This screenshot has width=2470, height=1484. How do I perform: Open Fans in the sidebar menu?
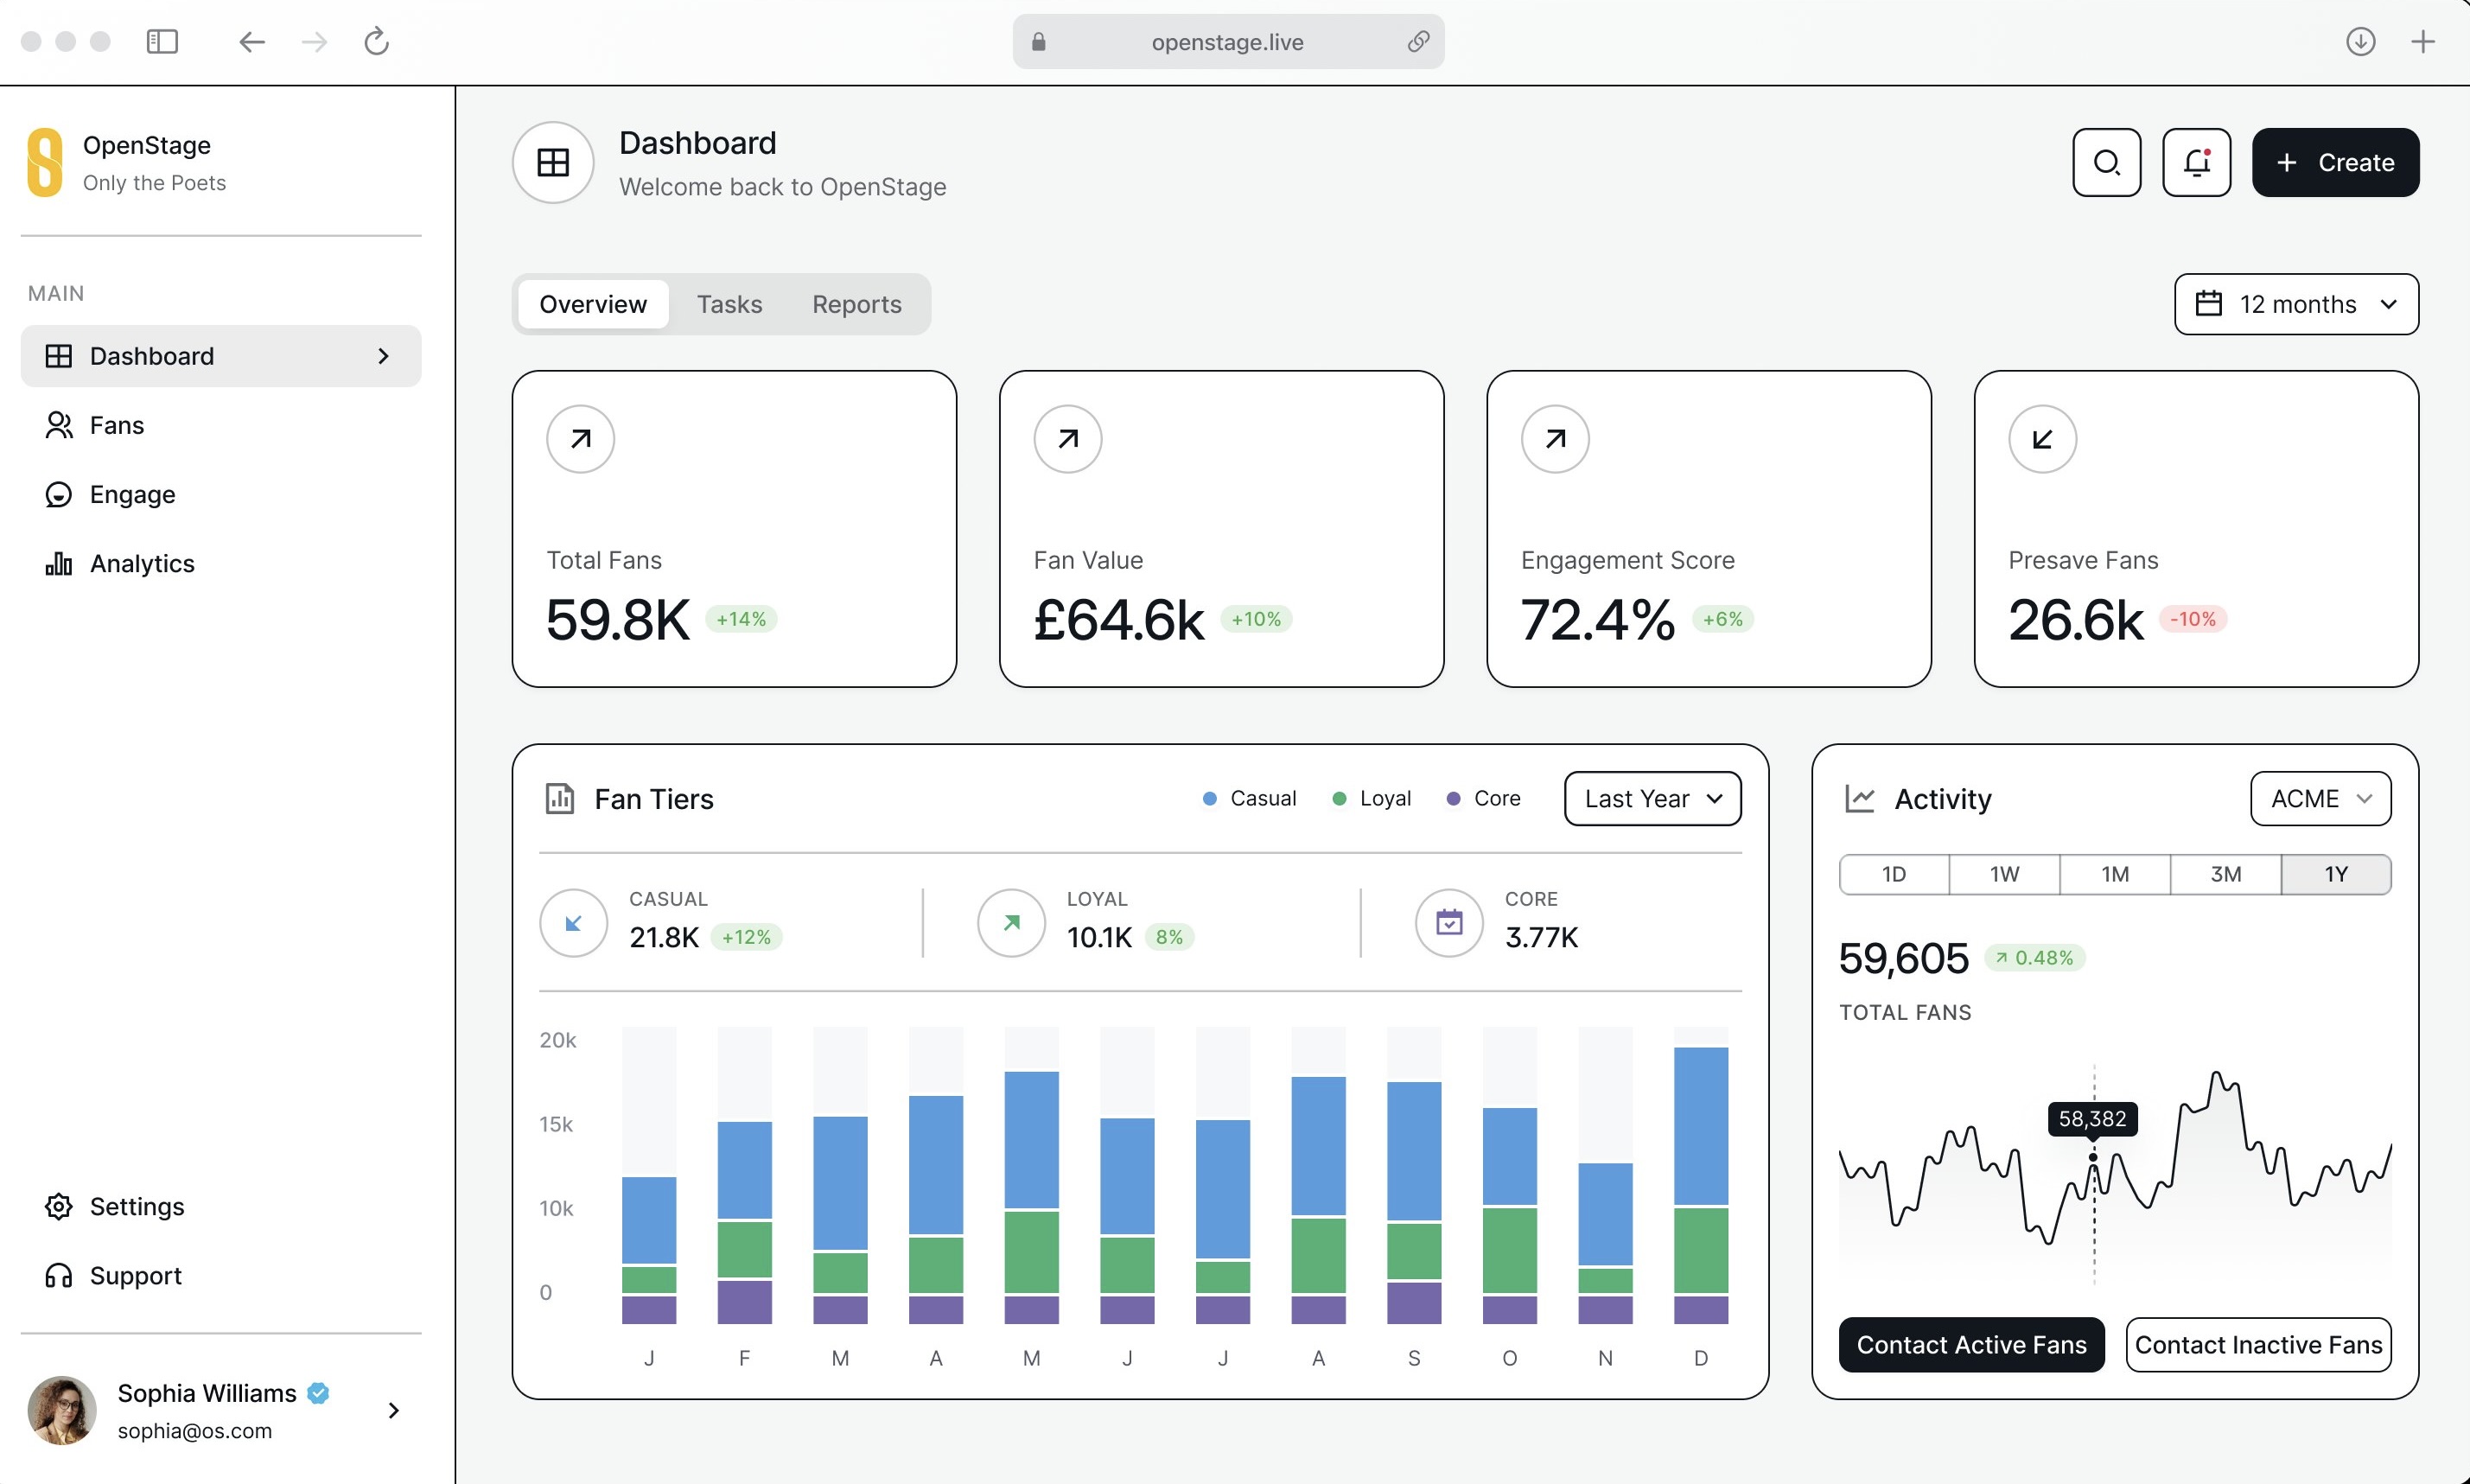tap(220, 425)
